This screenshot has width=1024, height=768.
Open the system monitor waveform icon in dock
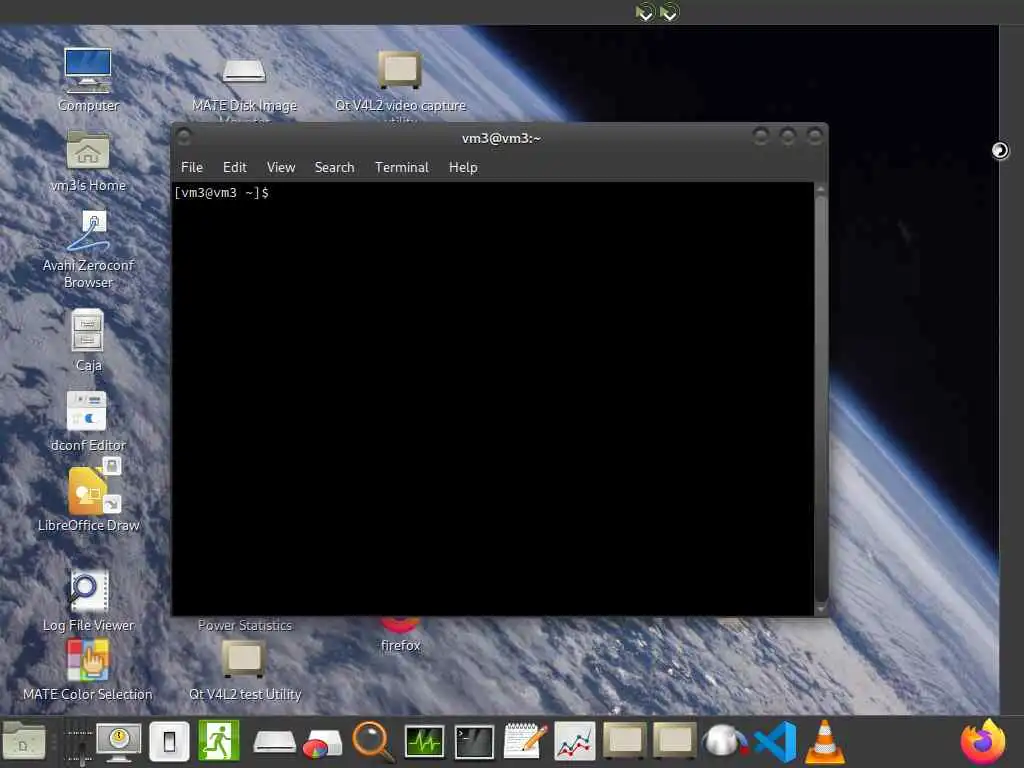[x=424, y=743]
